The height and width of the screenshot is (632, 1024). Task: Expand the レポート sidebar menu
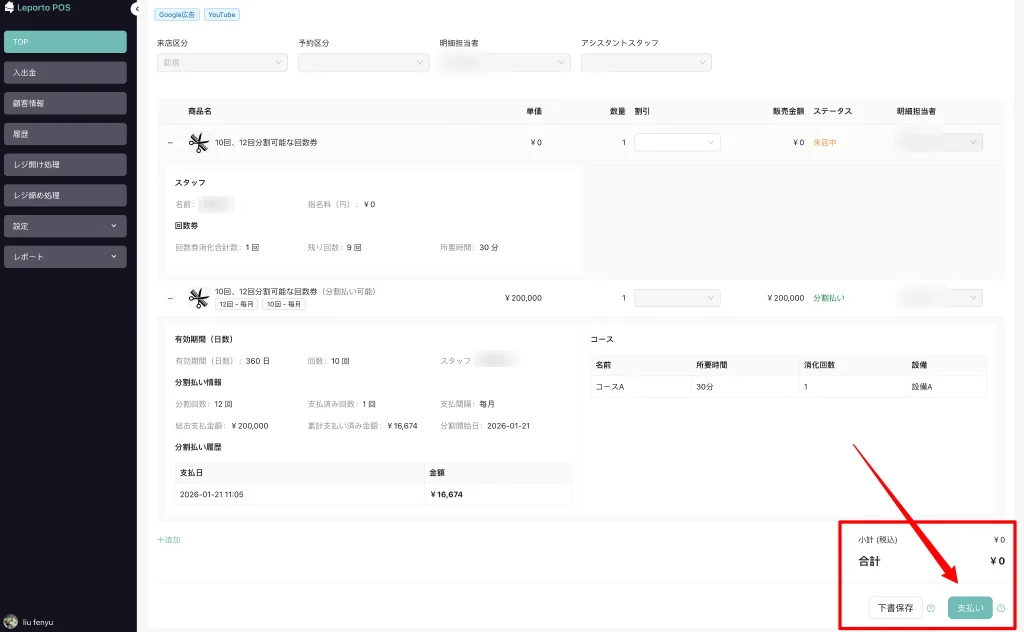pyautogui.click(x=65, y=257)
